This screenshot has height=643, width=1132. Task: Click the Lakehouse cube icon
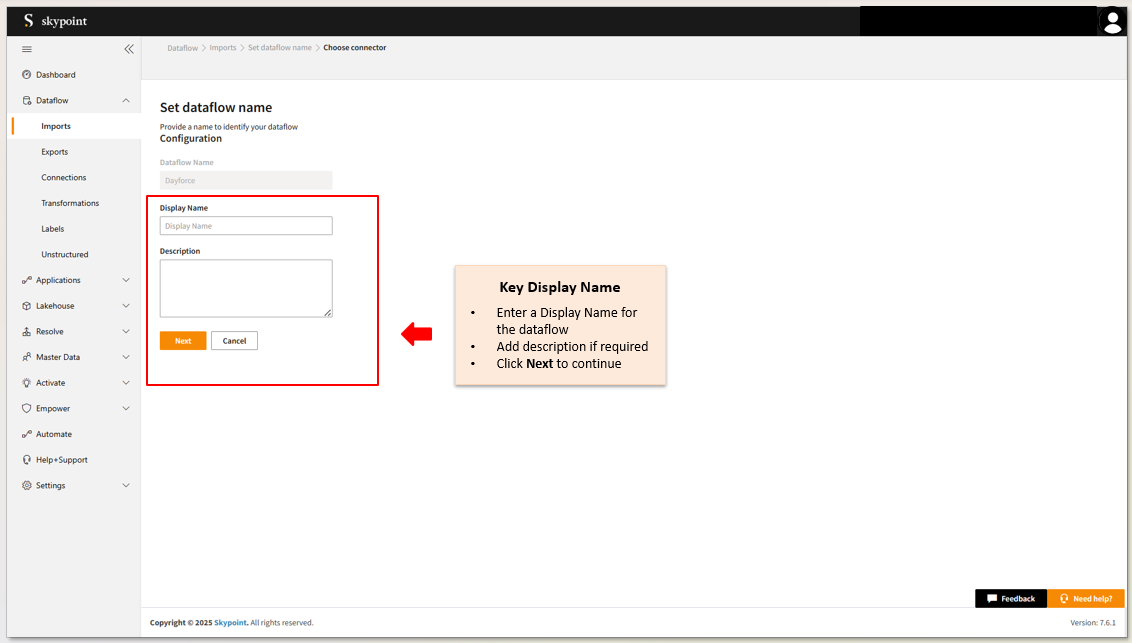[x=27, y=306]
